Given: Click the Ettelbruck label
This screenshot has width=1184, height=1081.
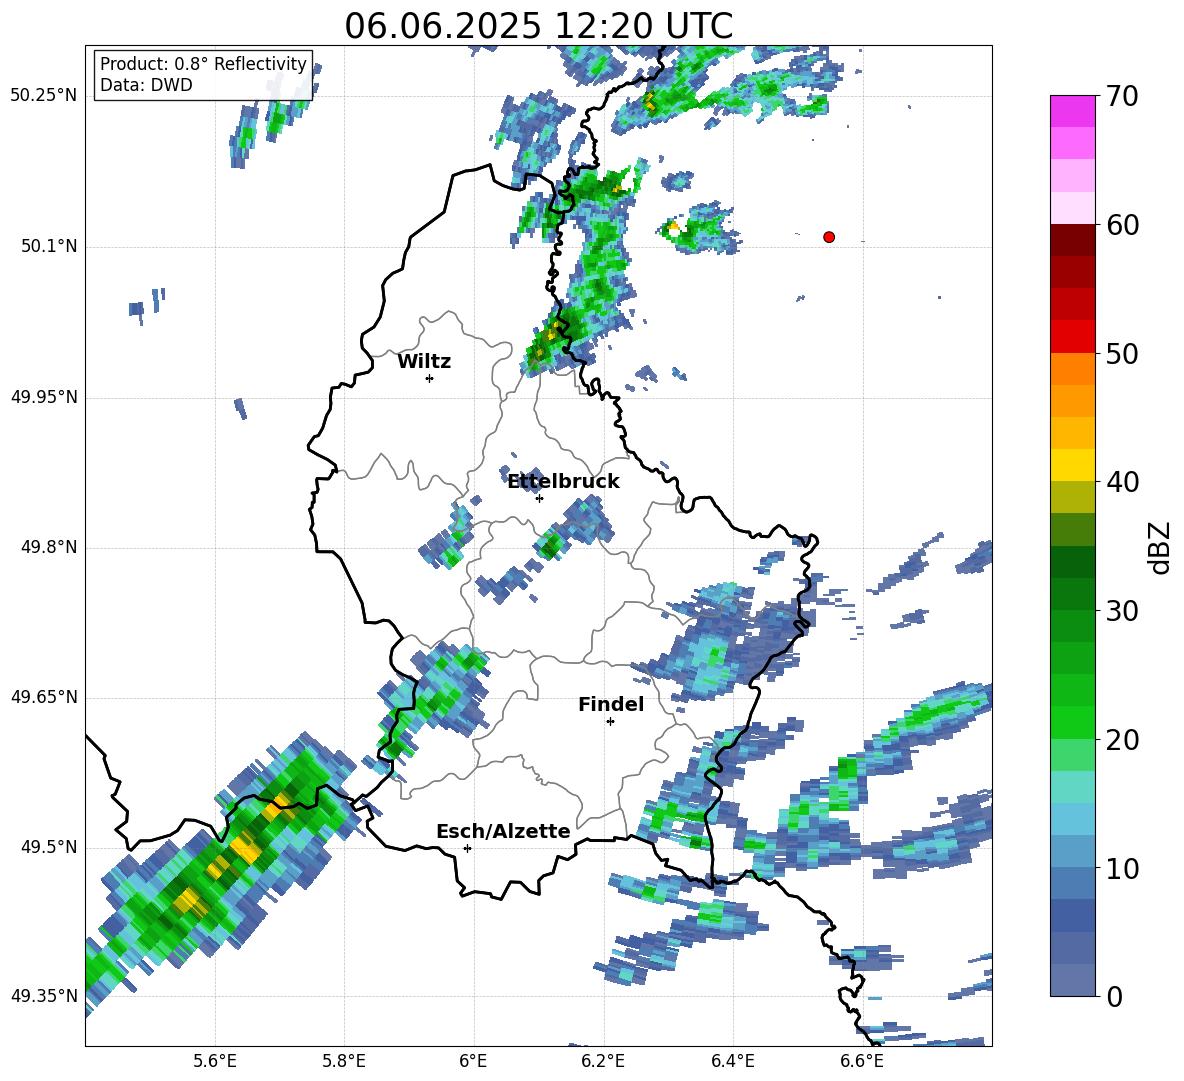Looking at the screenshot, I should 563,482.
